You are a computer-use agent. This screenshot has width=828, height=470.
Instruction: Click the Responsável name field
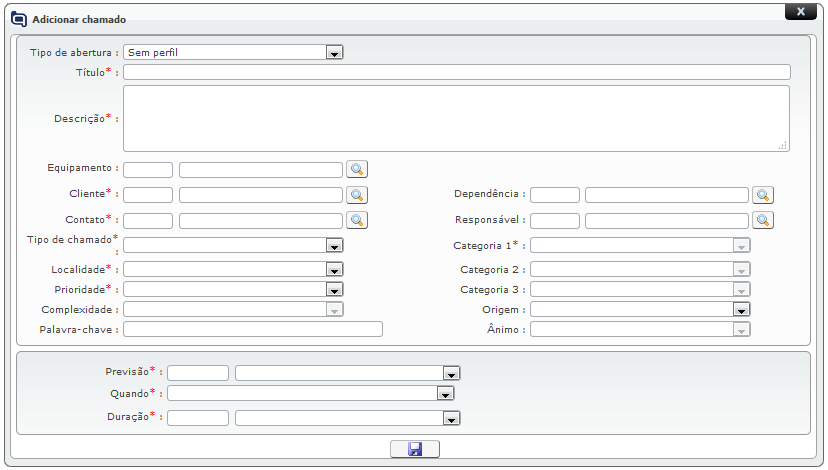click(667, 221)
